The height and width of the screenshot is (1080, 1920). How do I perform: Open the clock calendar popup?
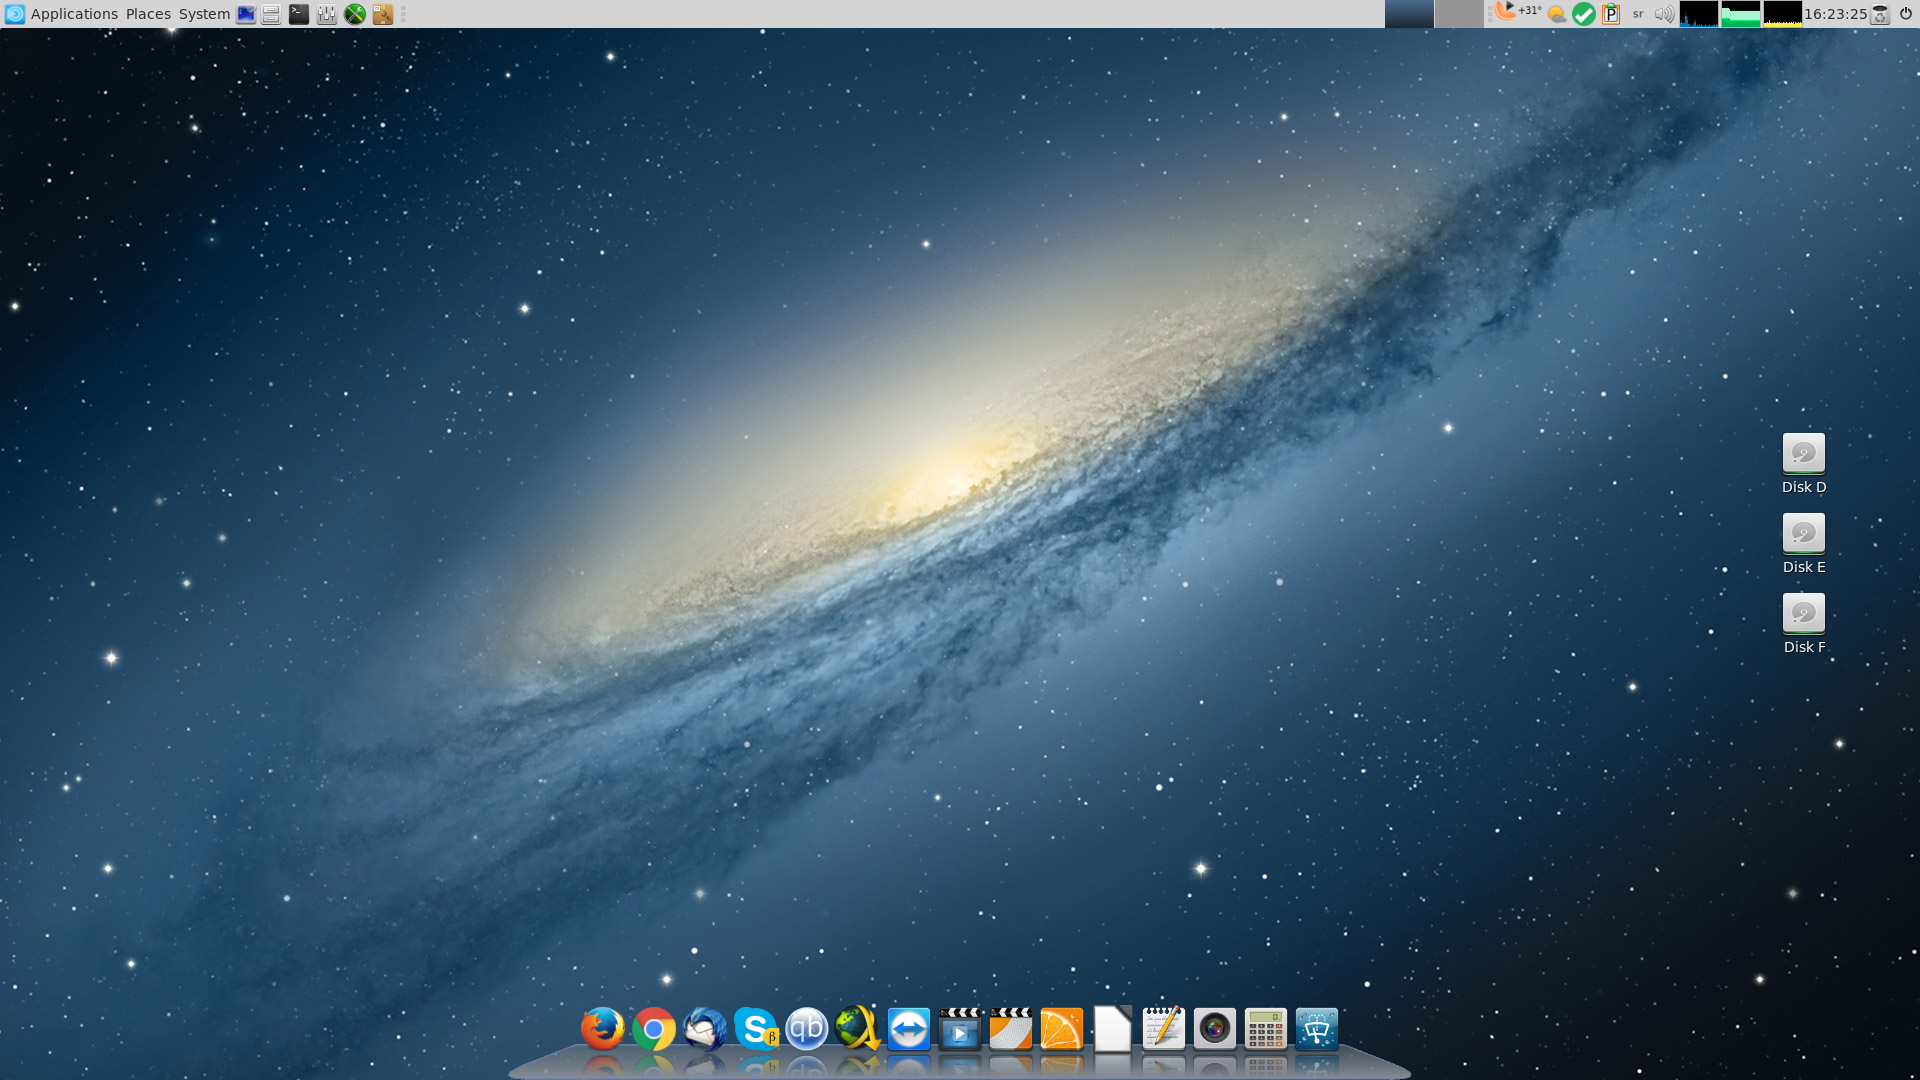1835,14
